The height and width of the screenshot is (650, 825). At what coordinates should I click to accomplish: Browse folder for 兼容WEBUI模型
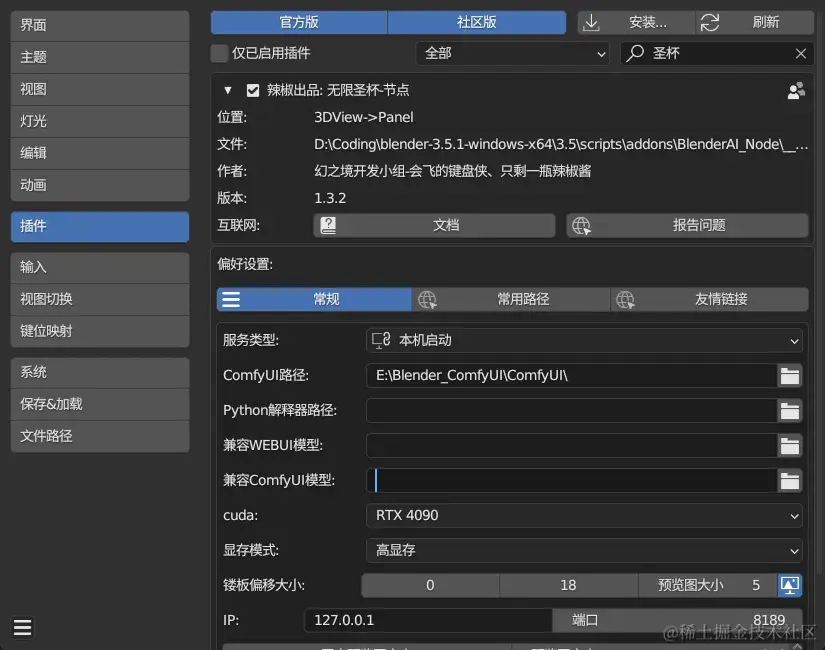[x=790, y=446]
